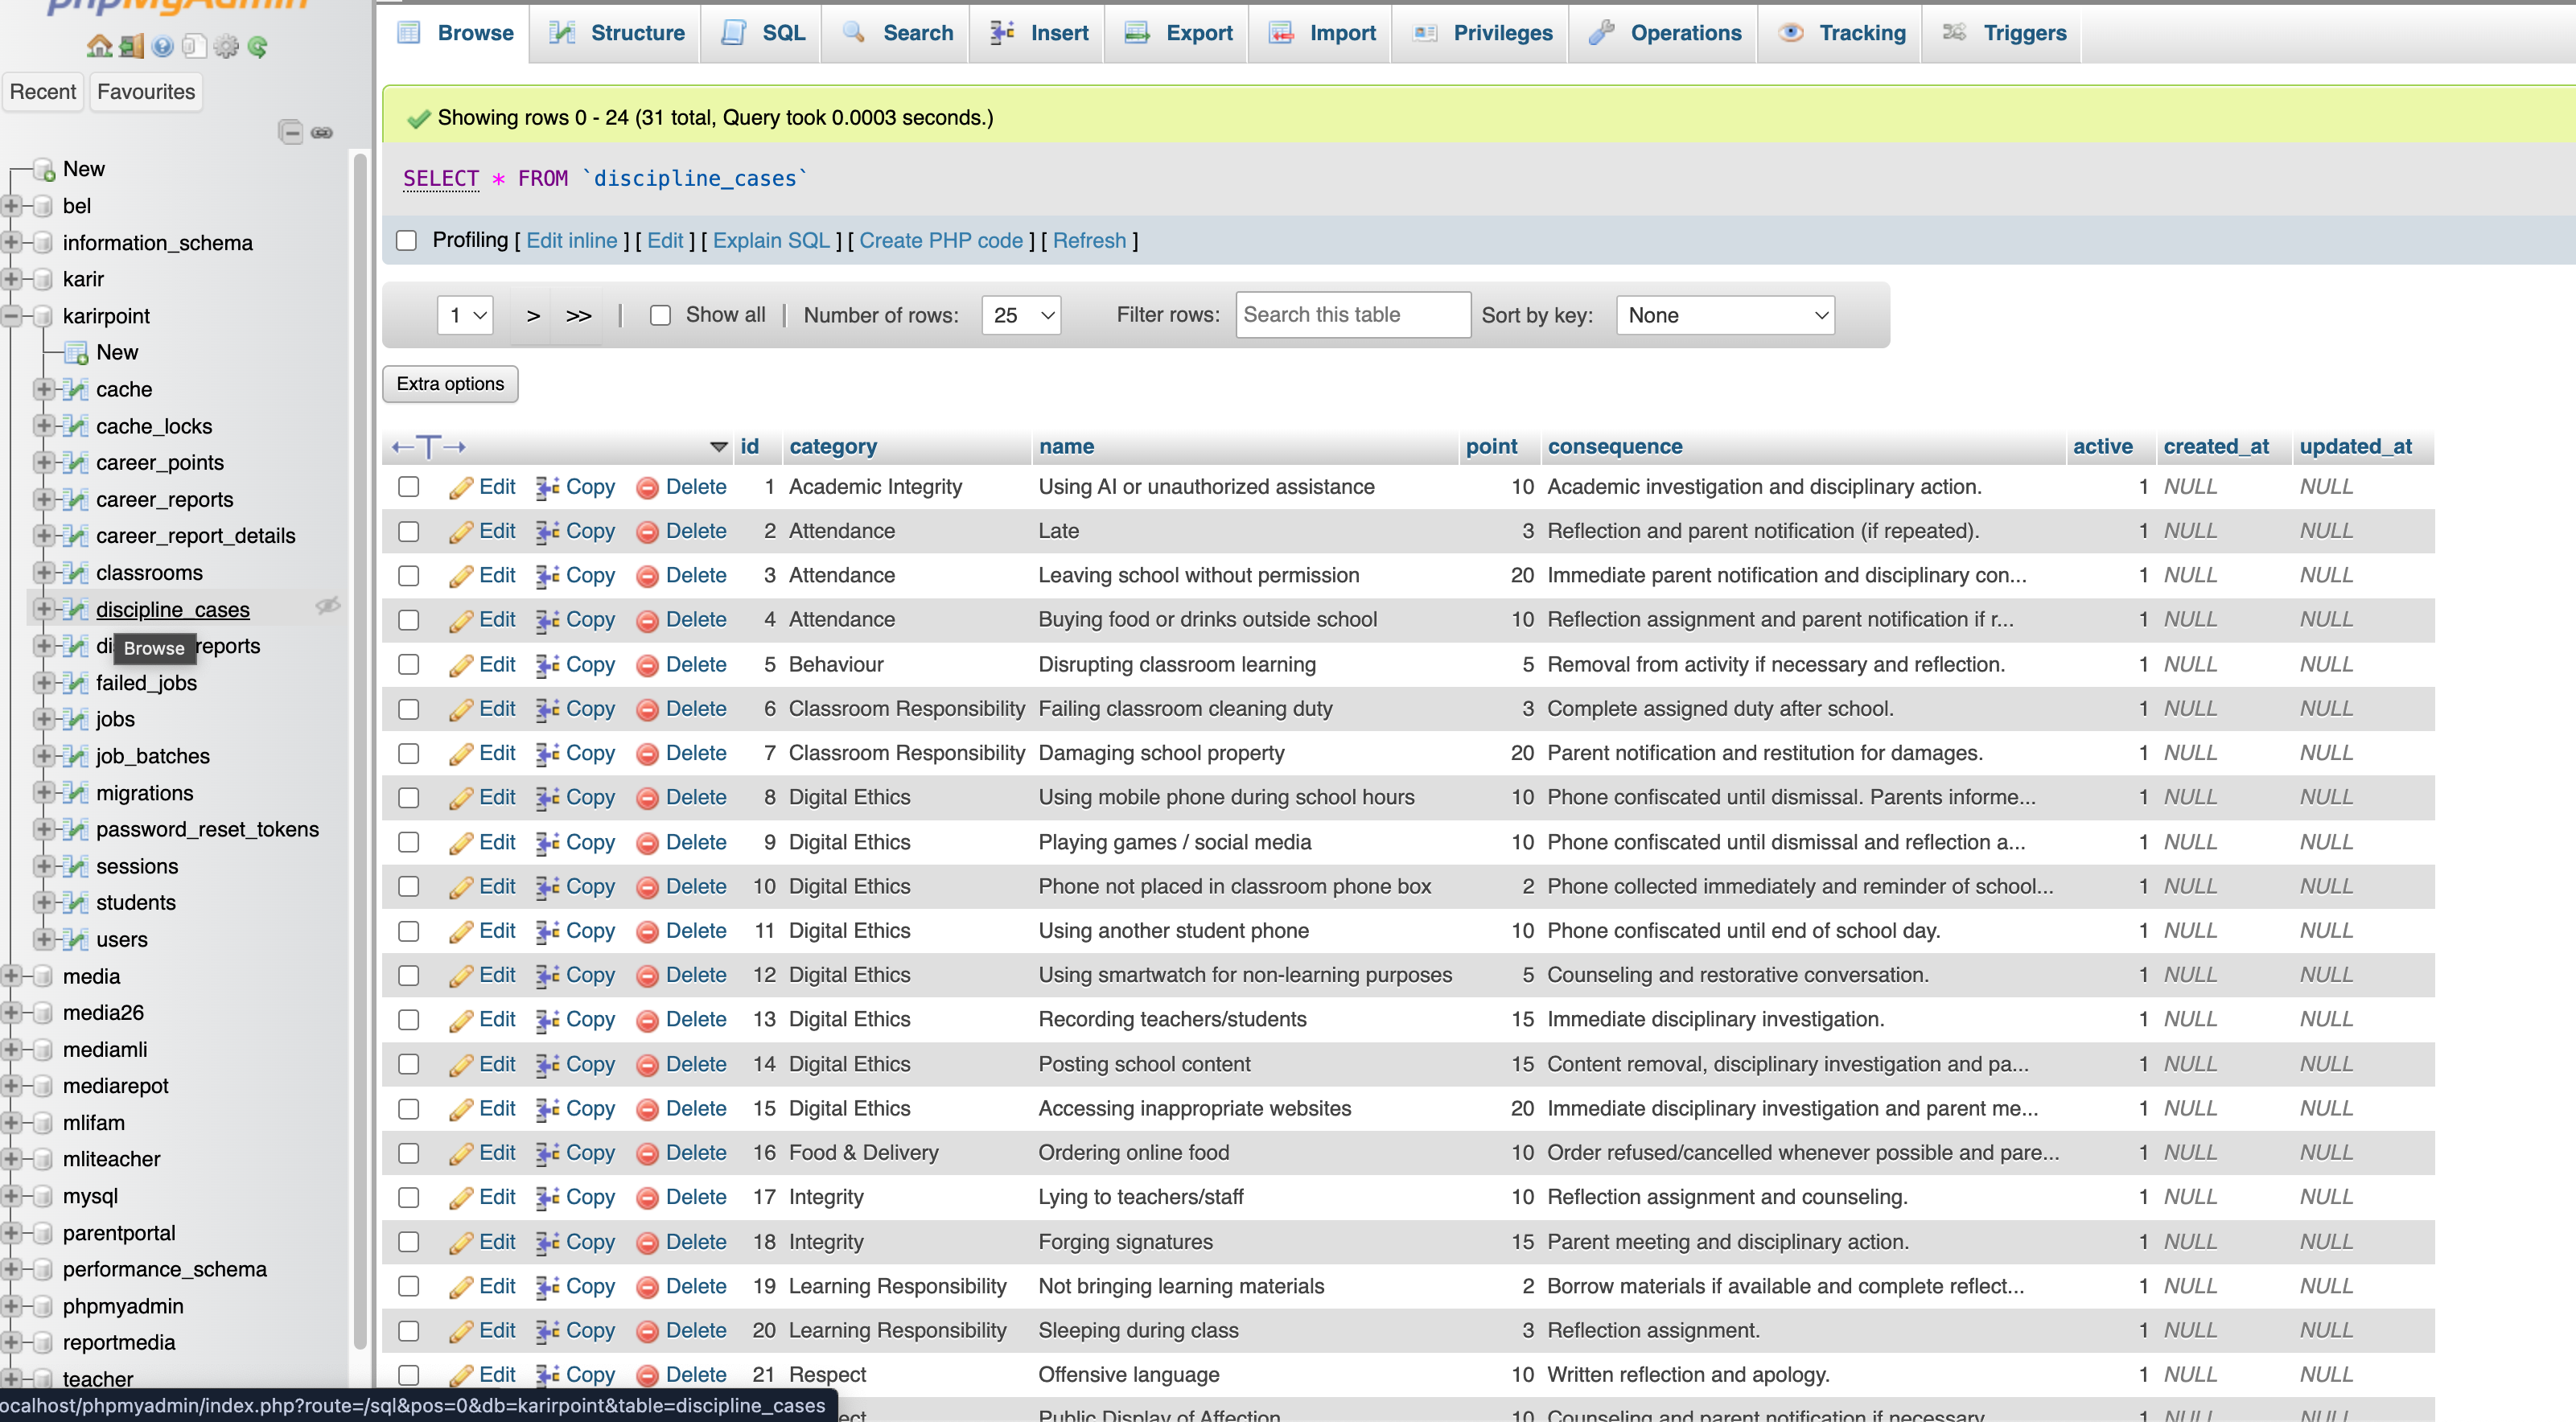Open the Sort by key dropdown
Image resolution: width=2576 pixels, height=1422 pixels.
click(1725, 315)
